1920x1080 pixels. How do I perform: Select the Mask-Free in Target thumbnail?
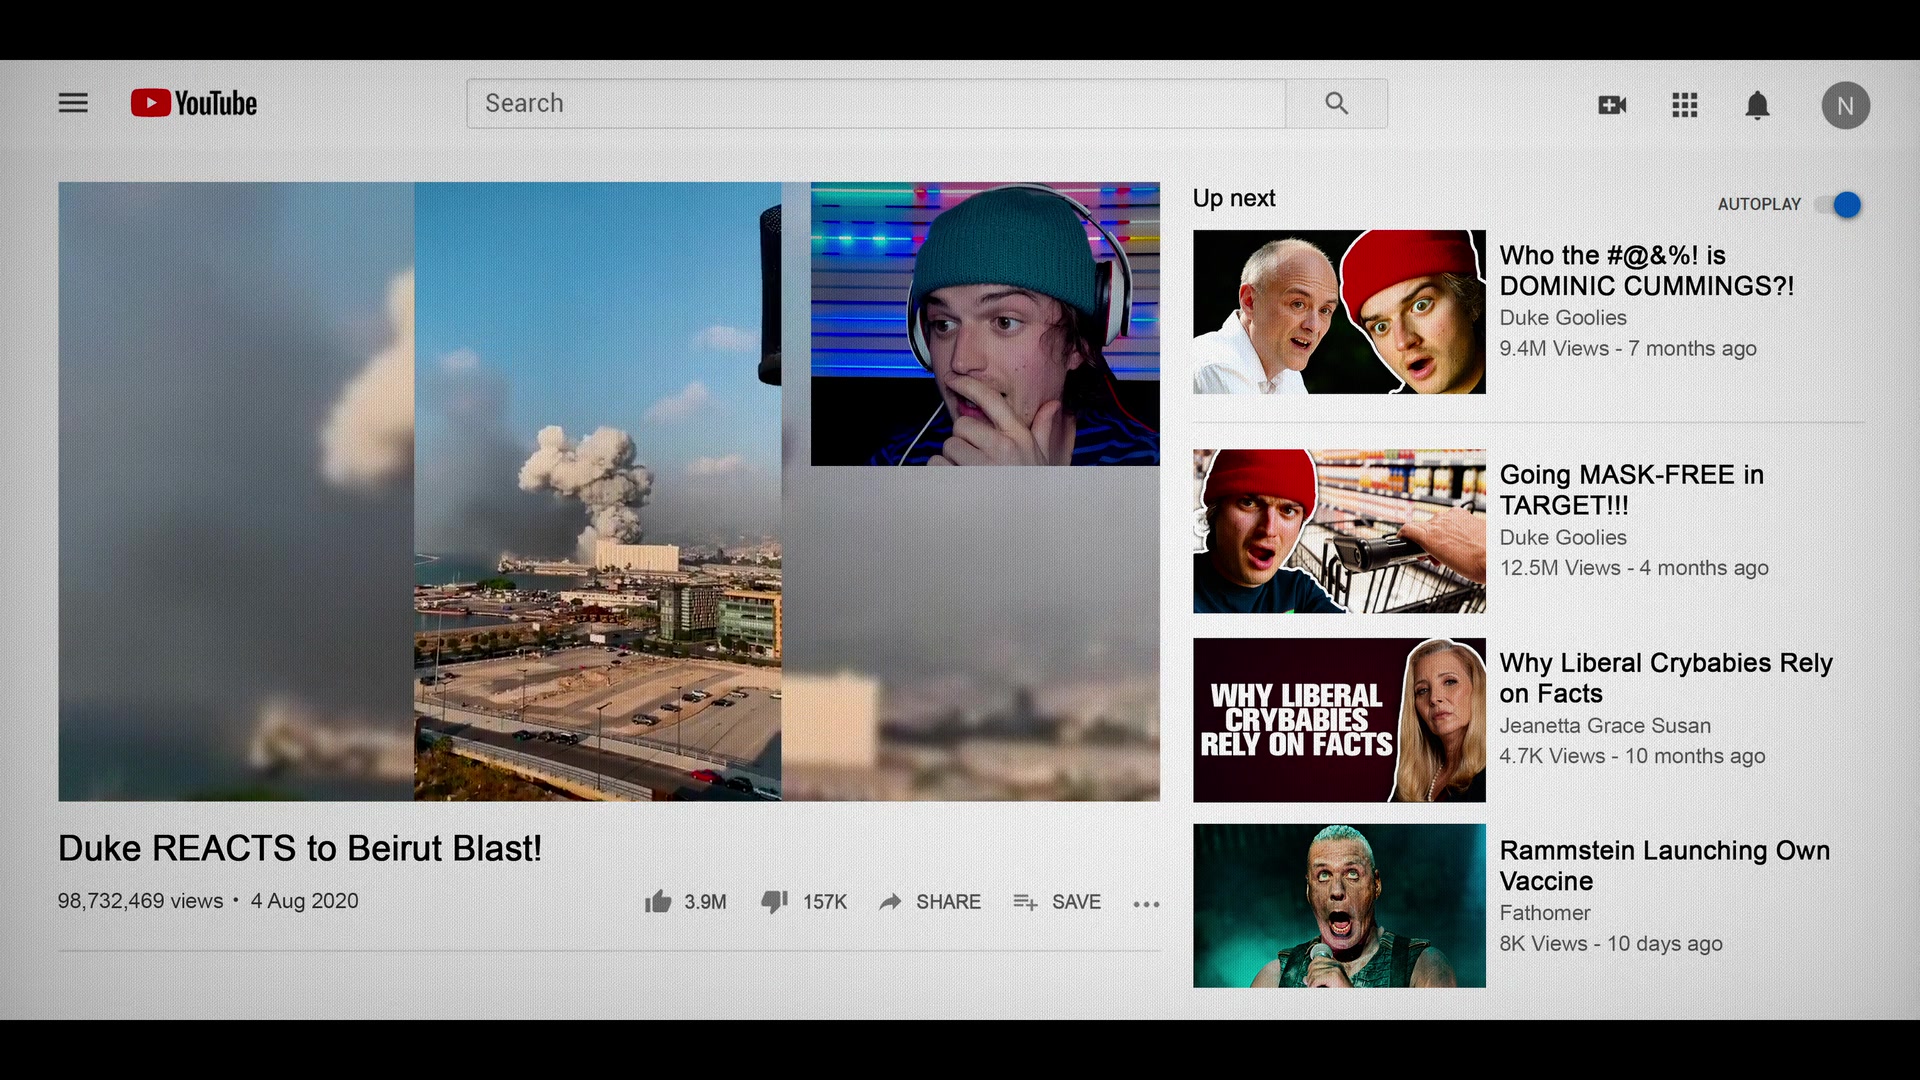tap(1339, 531)
